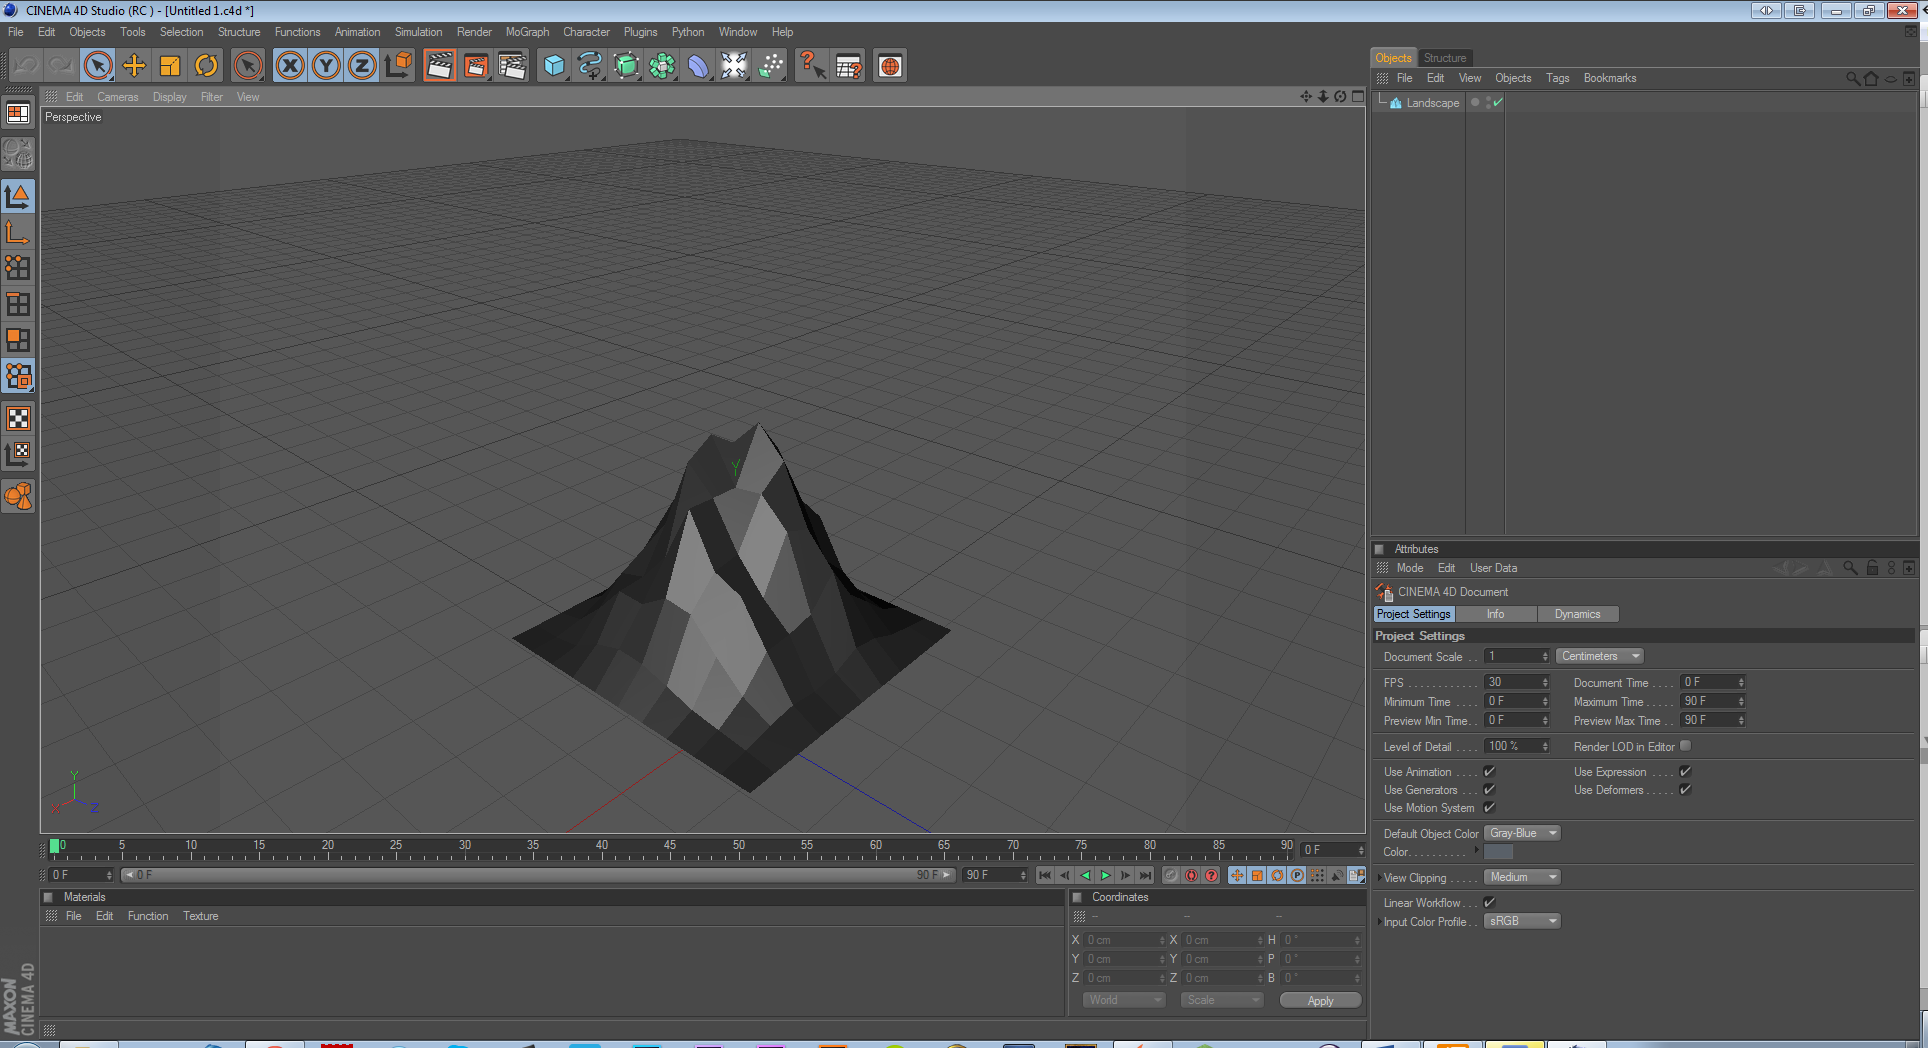Toggle Y axis lock icon
This screenshot has width=1928, height=1048.
[x=326, y=66]
